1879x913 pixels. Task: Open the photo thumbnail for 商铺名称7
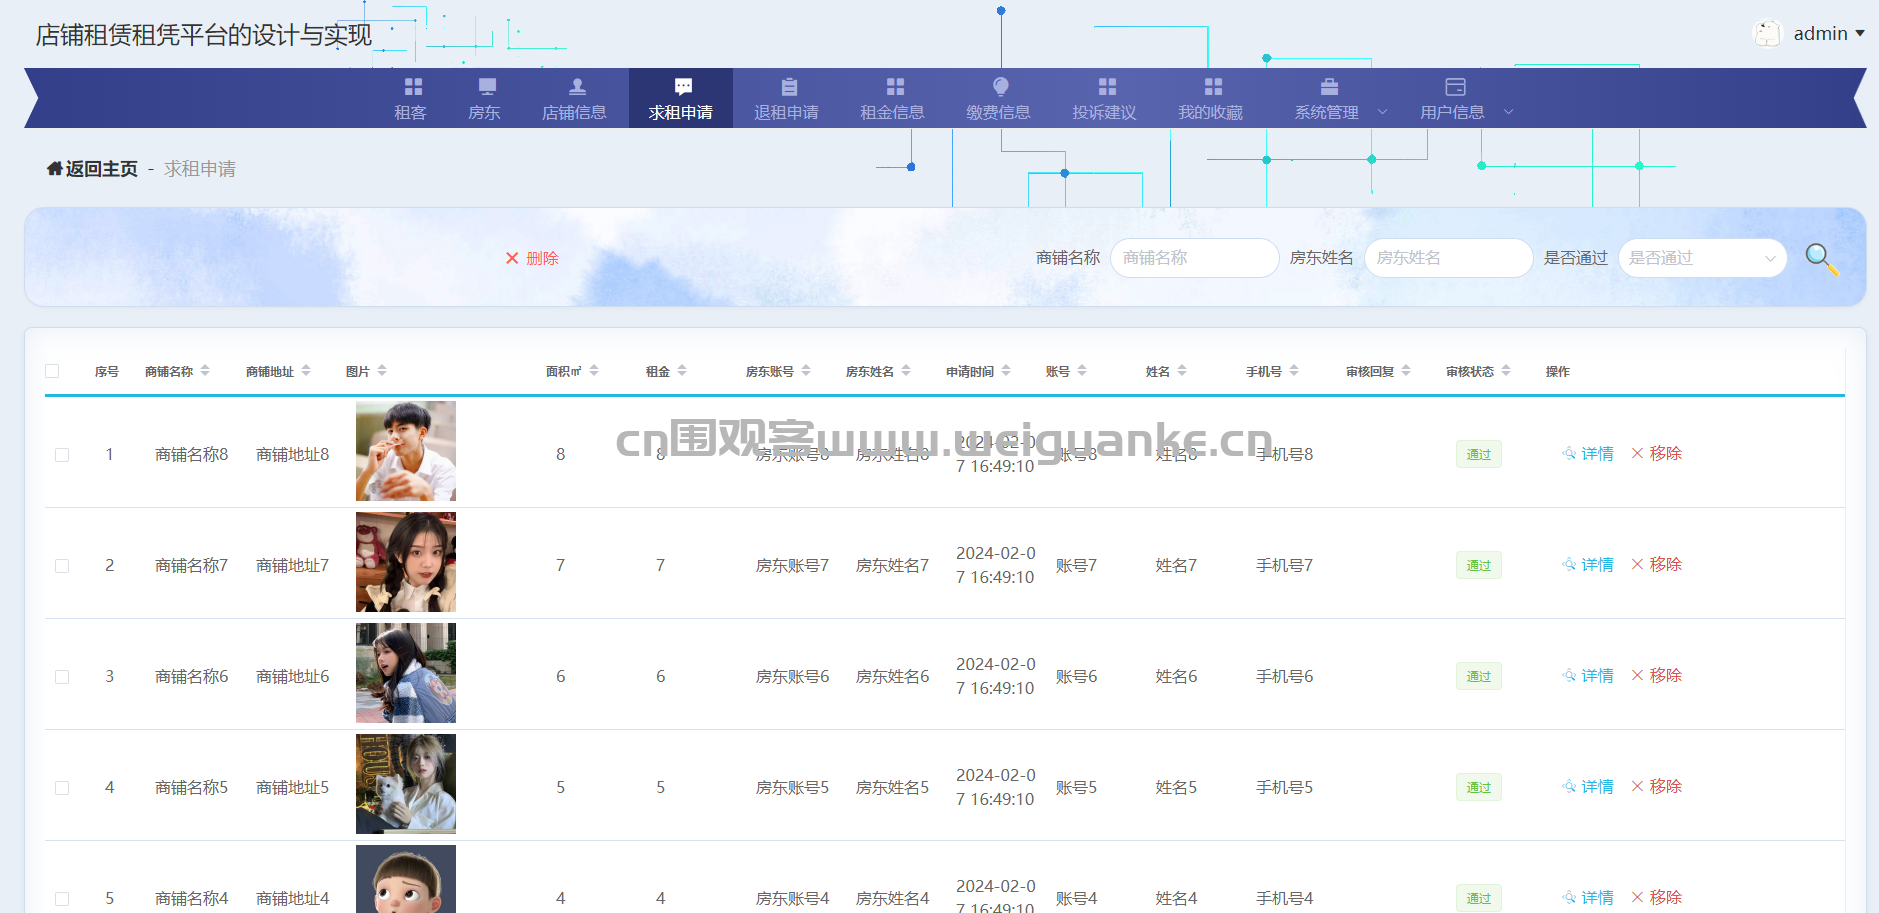(406, 562)
